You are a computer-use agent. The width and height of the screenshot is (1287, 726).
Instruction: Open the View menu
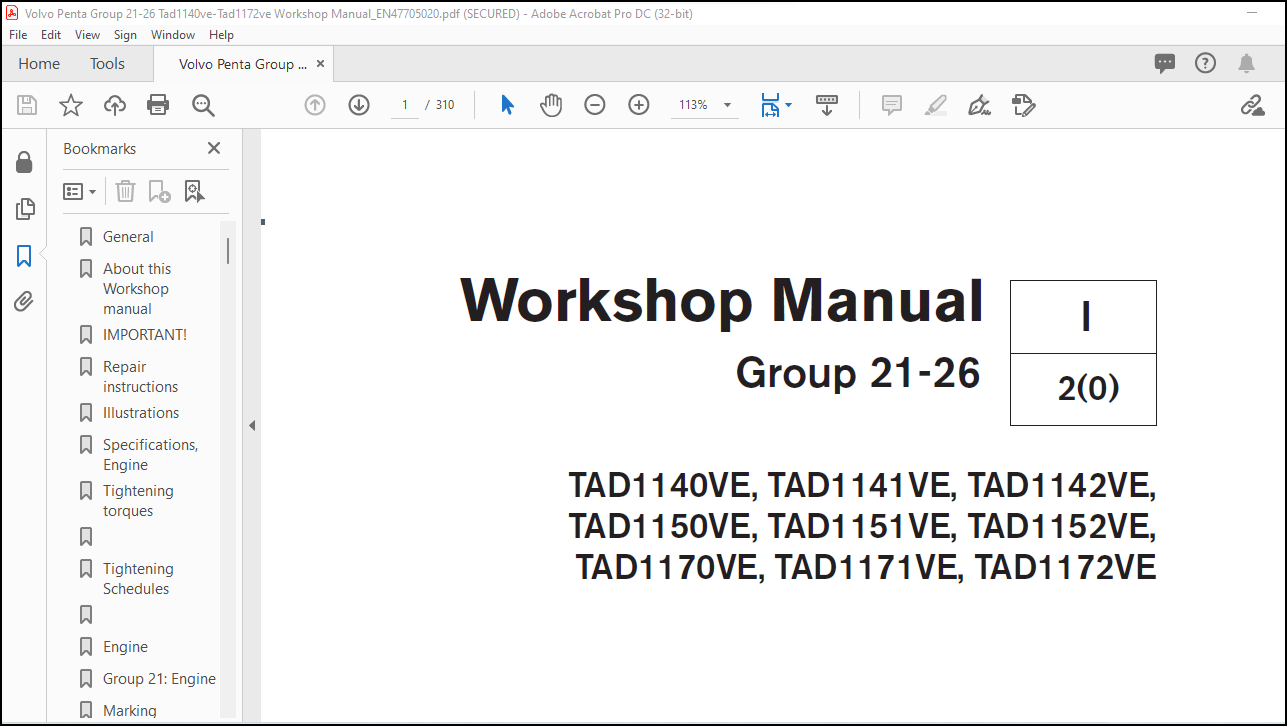pyautogui.click(x=88, y=34)
